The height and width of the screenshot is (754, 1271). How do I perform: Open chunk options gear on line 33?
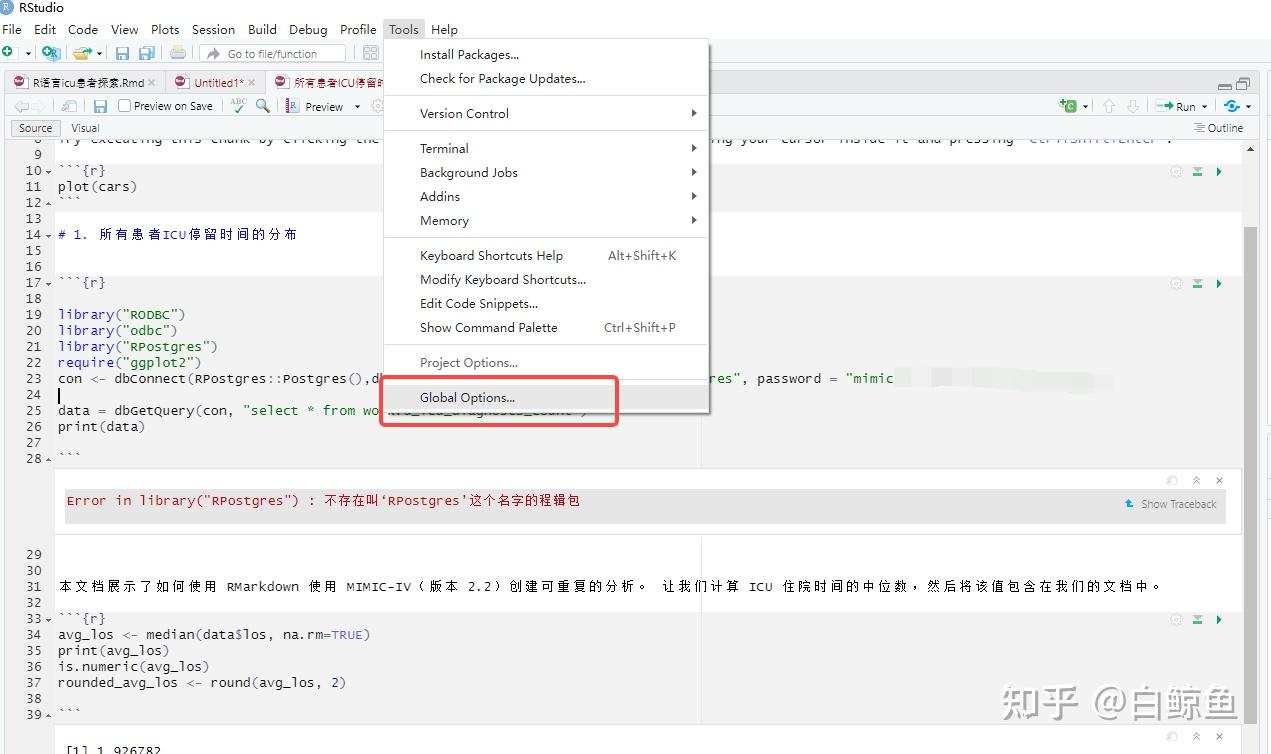pos(1176,620)
